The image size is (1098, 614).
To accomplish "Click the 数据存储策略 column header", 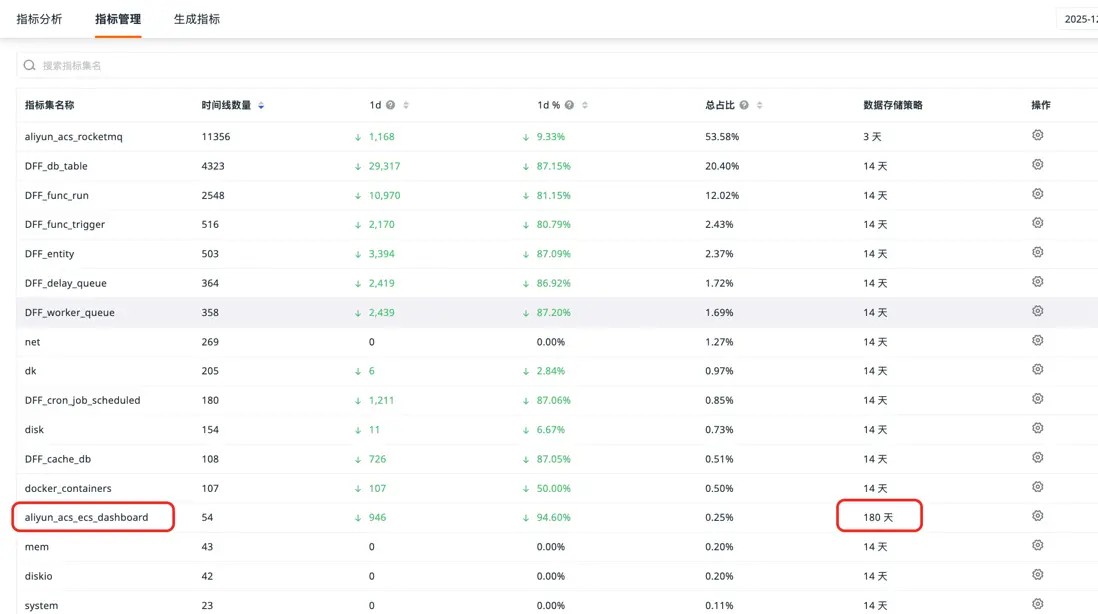I will [893, 105].
